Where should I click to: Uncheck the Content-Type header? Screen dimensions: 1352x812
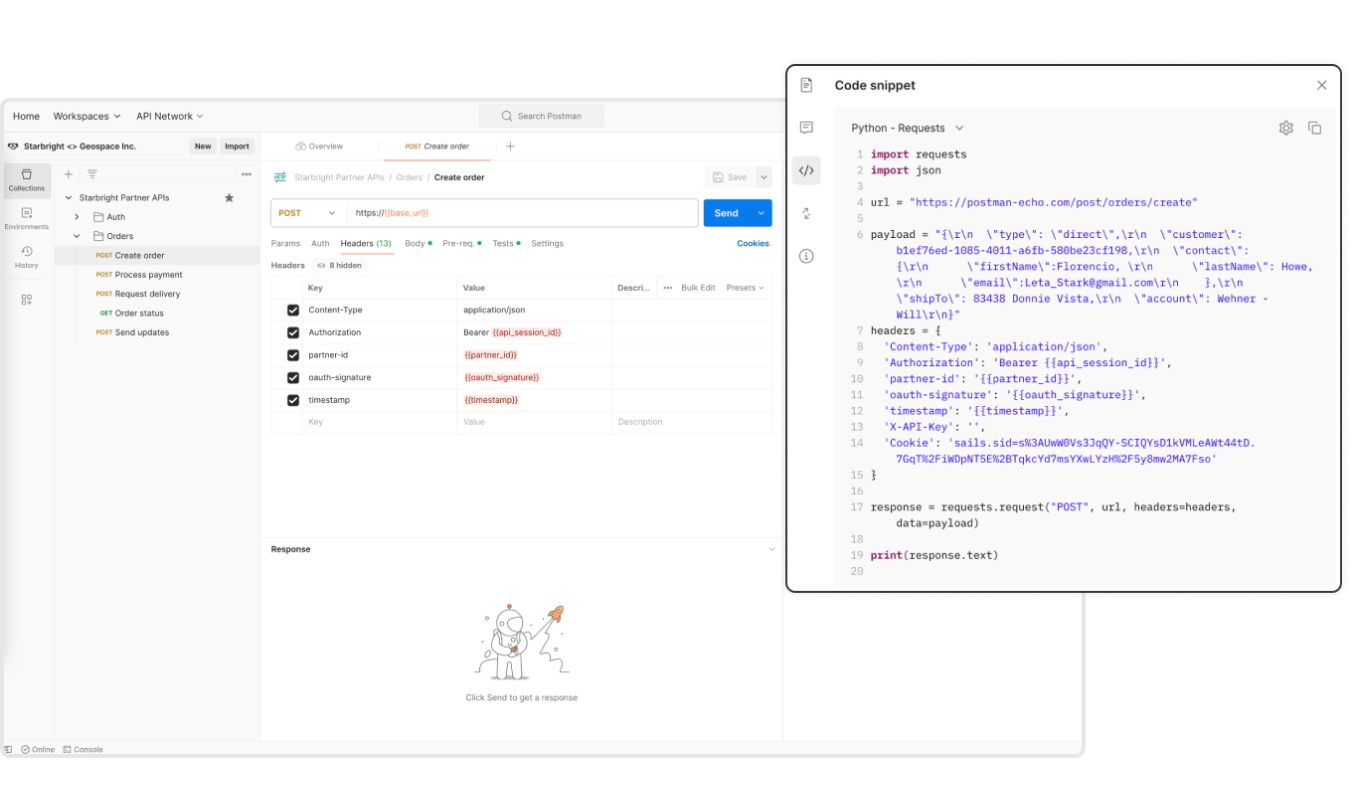click(293, 310)
